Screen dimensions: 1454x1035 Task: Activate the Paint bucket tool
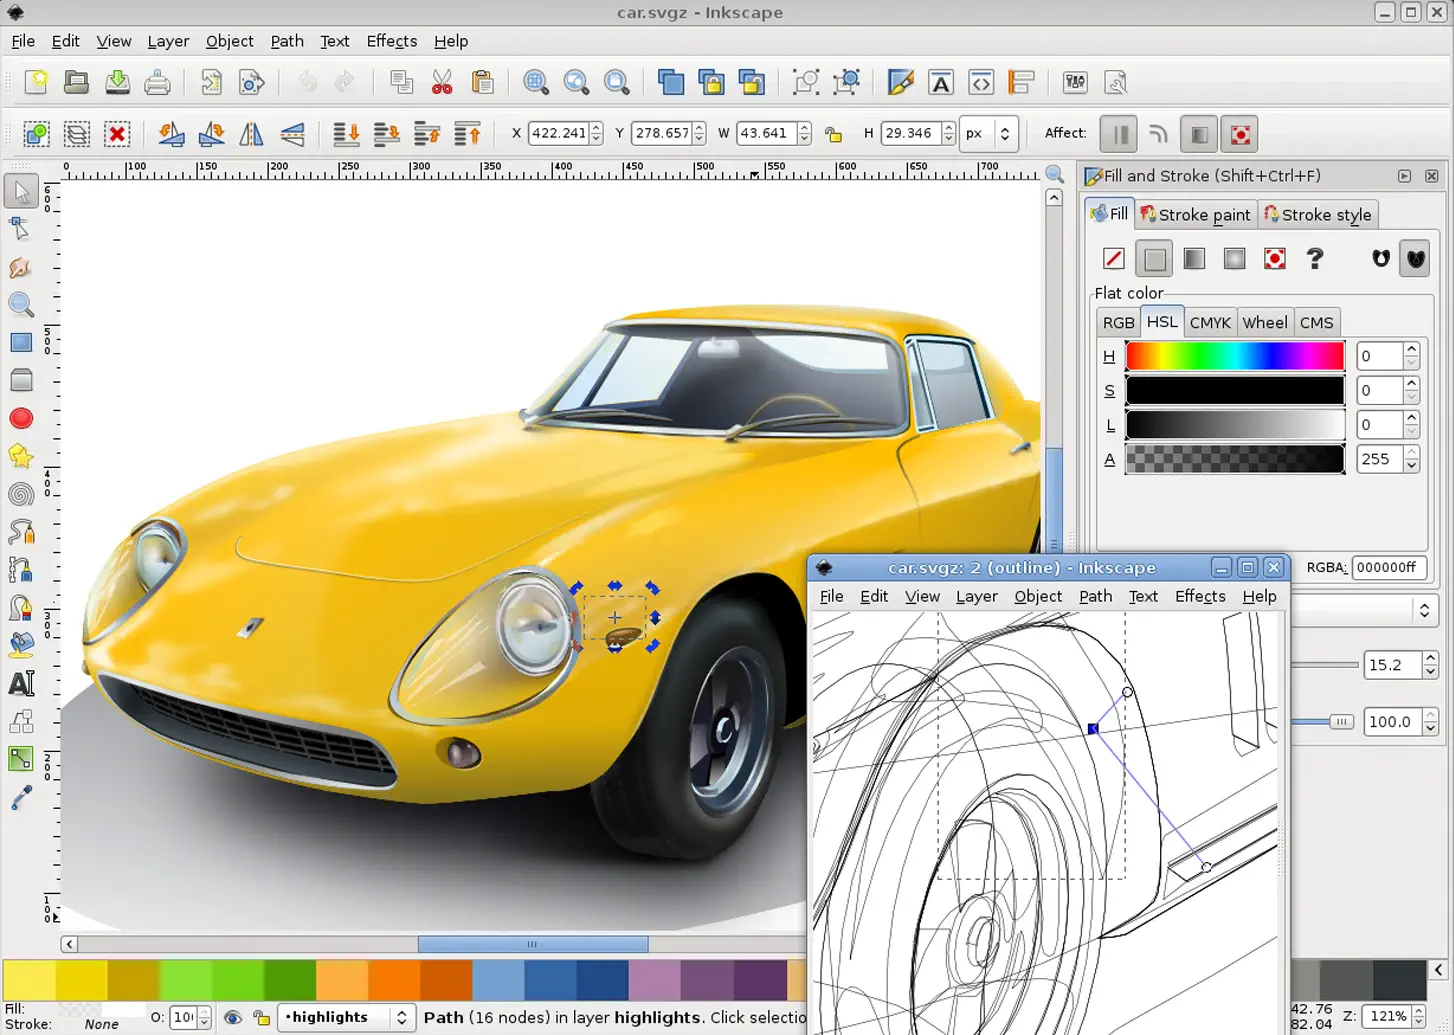point(21,643)
